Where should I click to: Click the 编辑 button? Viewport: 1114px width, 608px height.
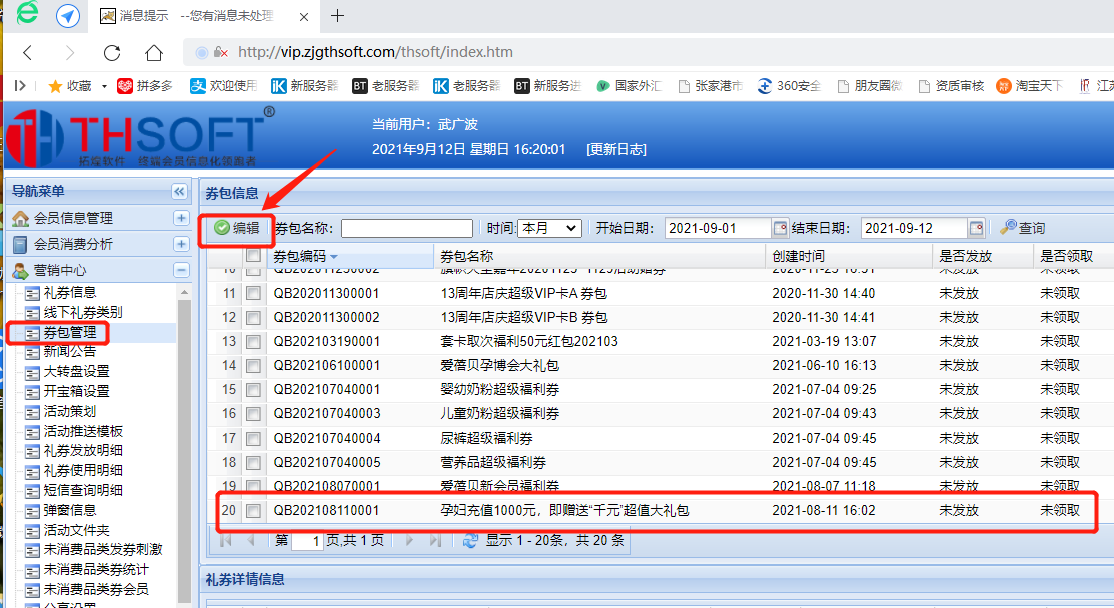(x=237, y=228)
